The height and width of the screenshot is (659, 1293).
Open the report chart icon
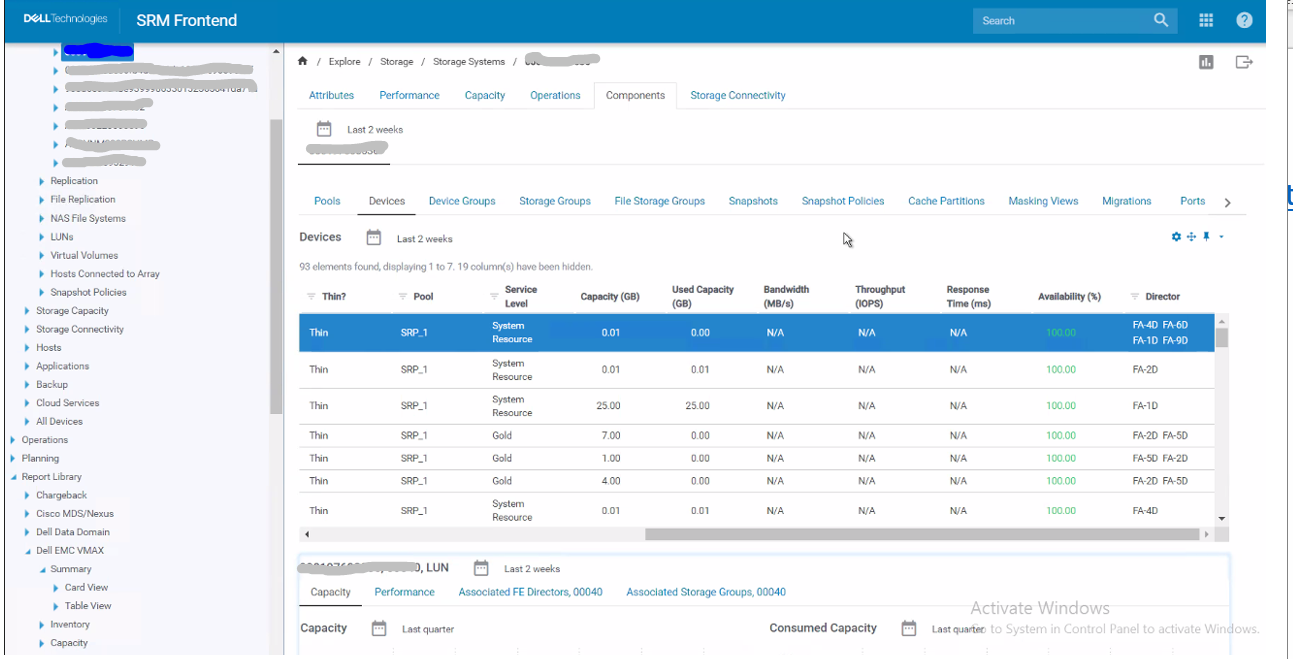[1206, 62]
